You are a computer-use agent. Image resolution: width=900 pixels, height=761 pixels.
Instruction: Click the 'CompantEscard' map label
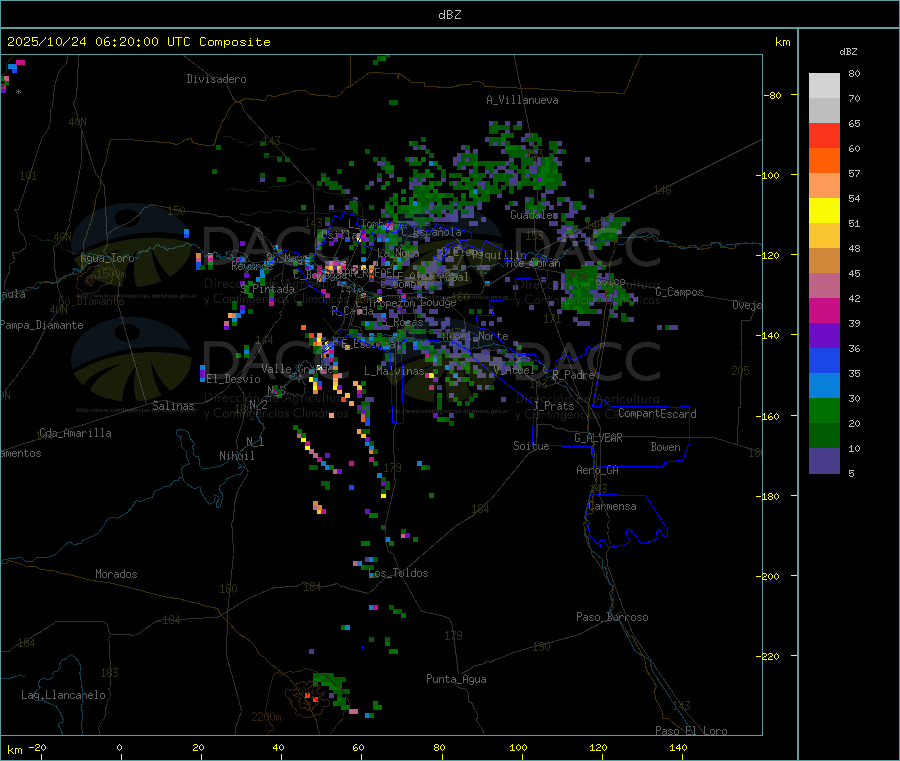657,413
